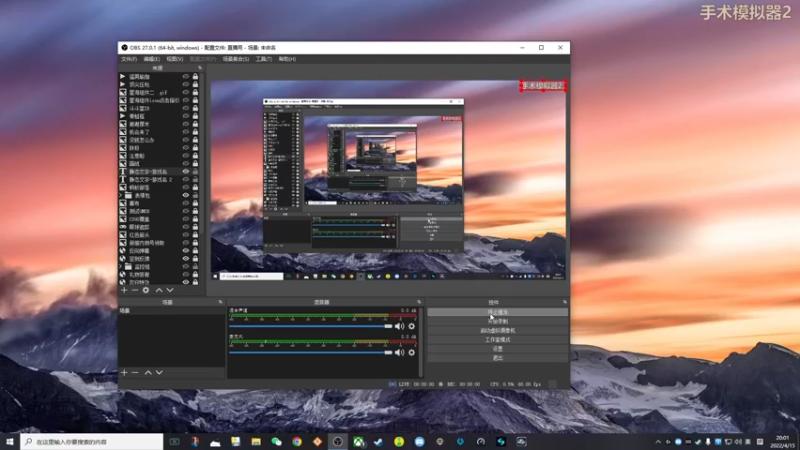800x450 pixels.
Task: Pop out the audio mixer dock panel
Action: tap(419, 302)
